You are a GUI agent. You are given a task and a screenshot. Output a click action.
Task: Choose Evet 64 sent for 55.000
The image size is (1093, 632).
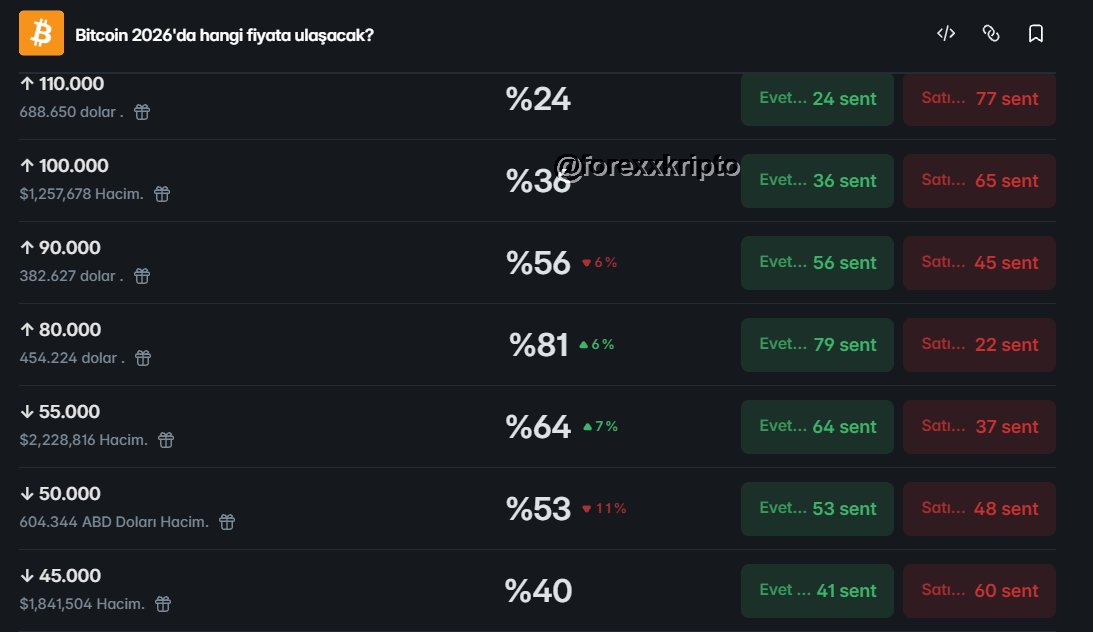tap(817, 427)
